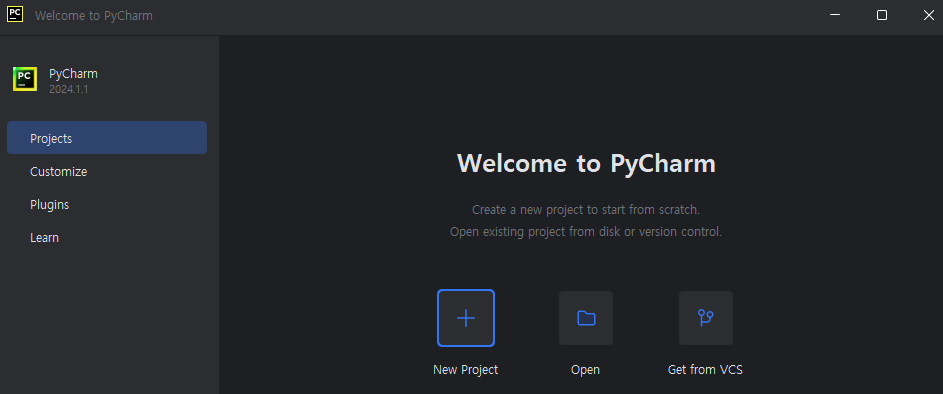The width and height of the screenshot is (943, 394).
Task: Click the Get from VCS label
Action: (705, 369)
